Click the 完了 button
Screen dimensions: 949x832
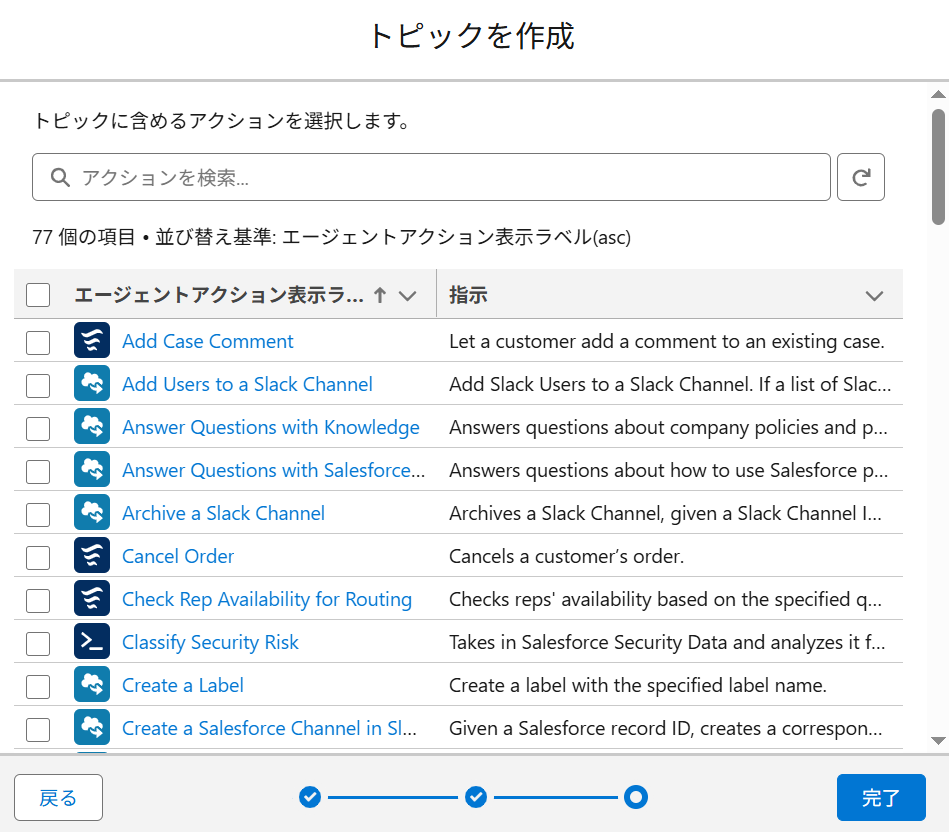coord(881,797)
